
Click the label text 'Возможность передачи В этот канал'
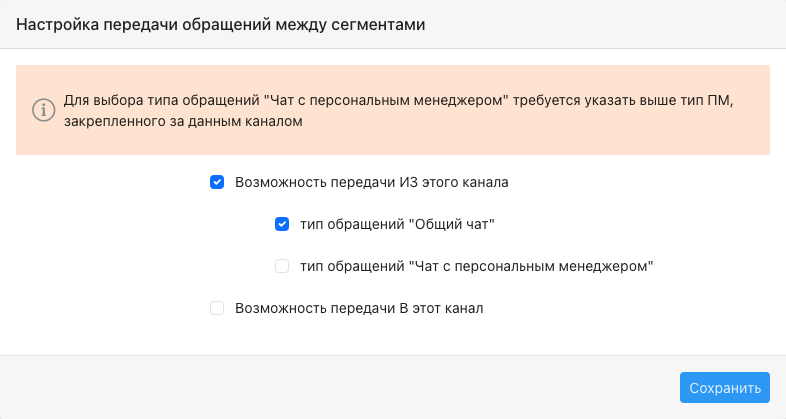[359, 308]
